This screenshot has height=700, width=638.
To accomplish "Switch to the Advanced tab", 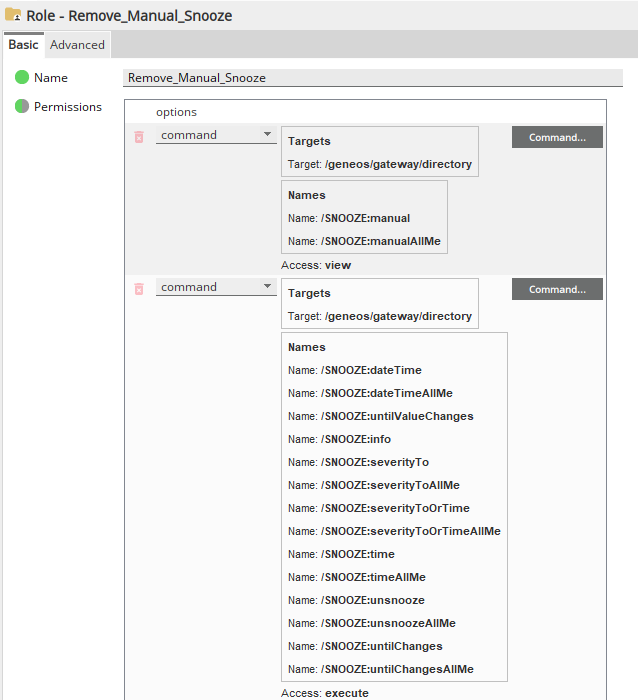I will (x=77, y=45).
